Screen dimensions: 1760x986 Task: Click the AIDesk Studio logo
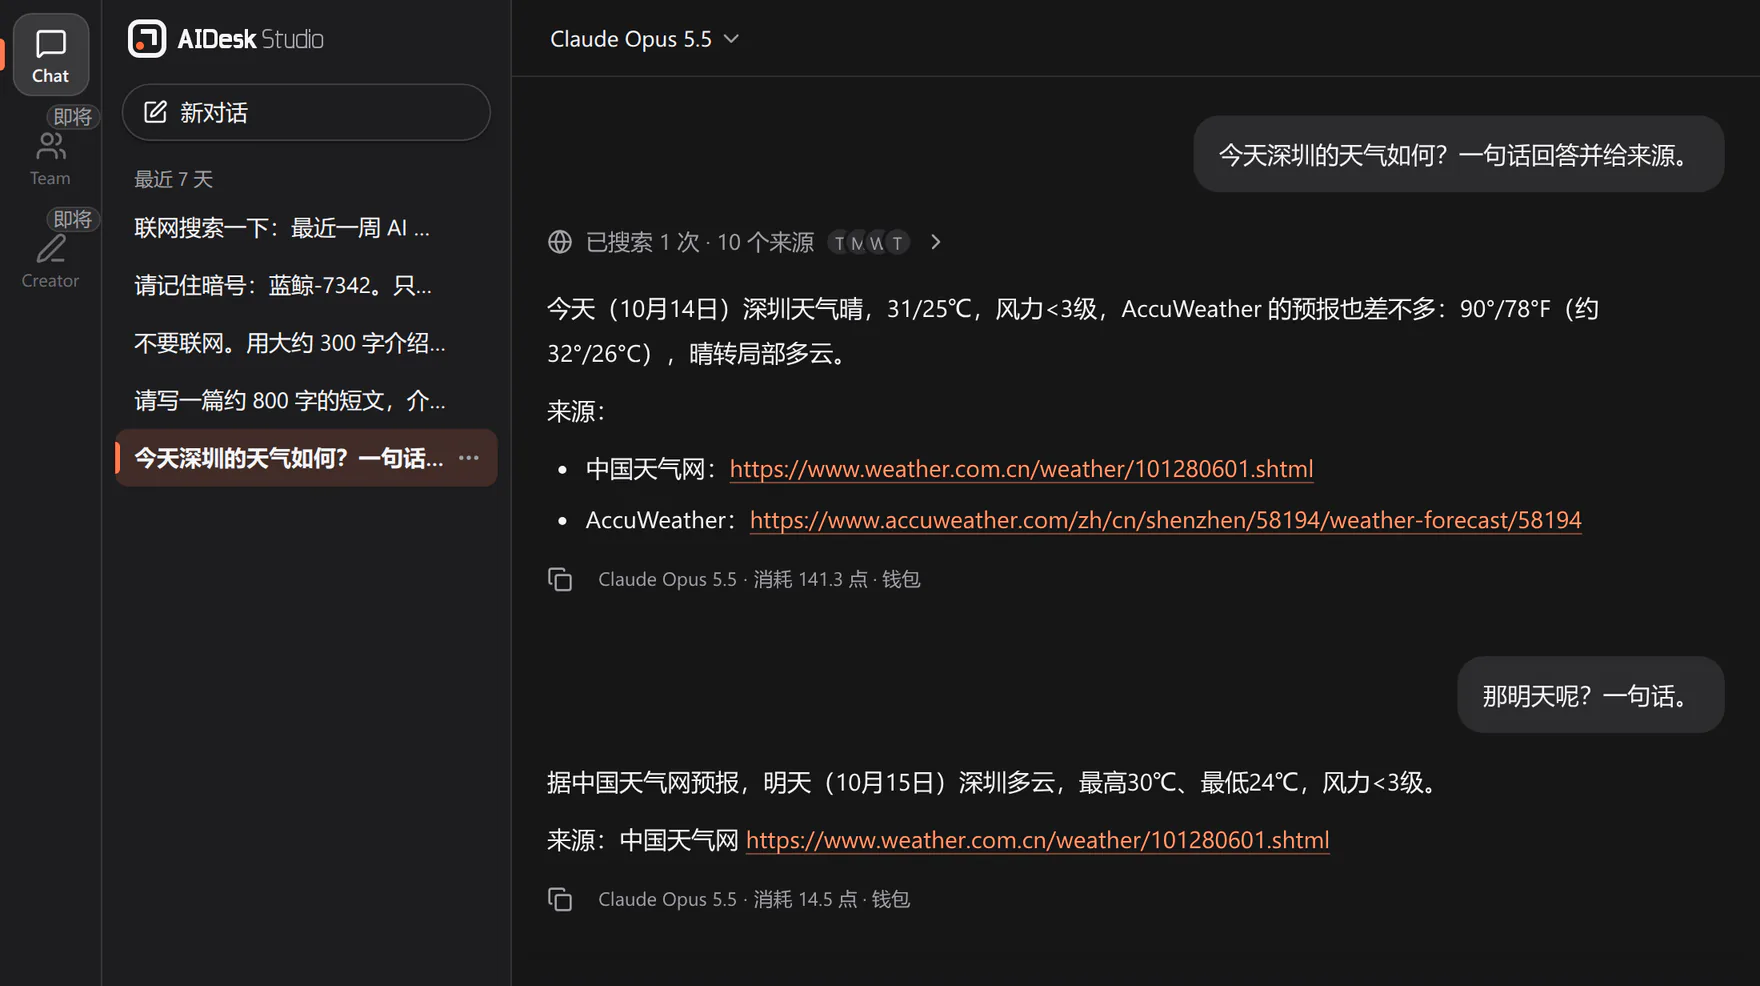tap(226, 39)
